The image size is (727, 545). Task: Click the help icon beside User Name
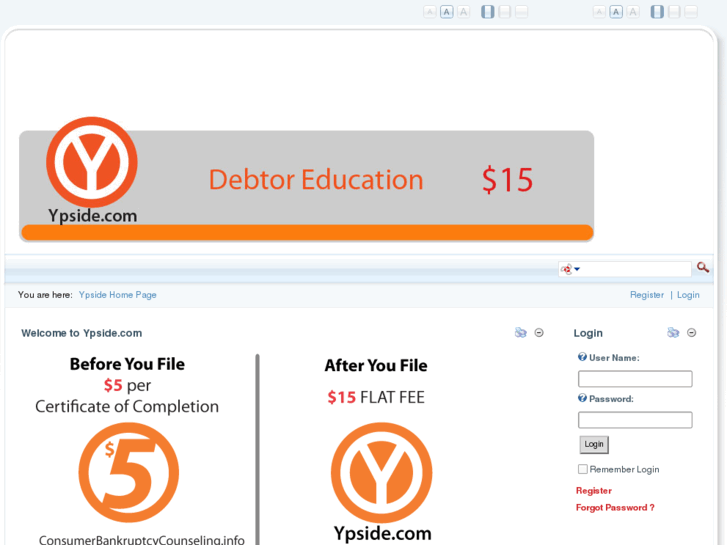coord(582,357)
